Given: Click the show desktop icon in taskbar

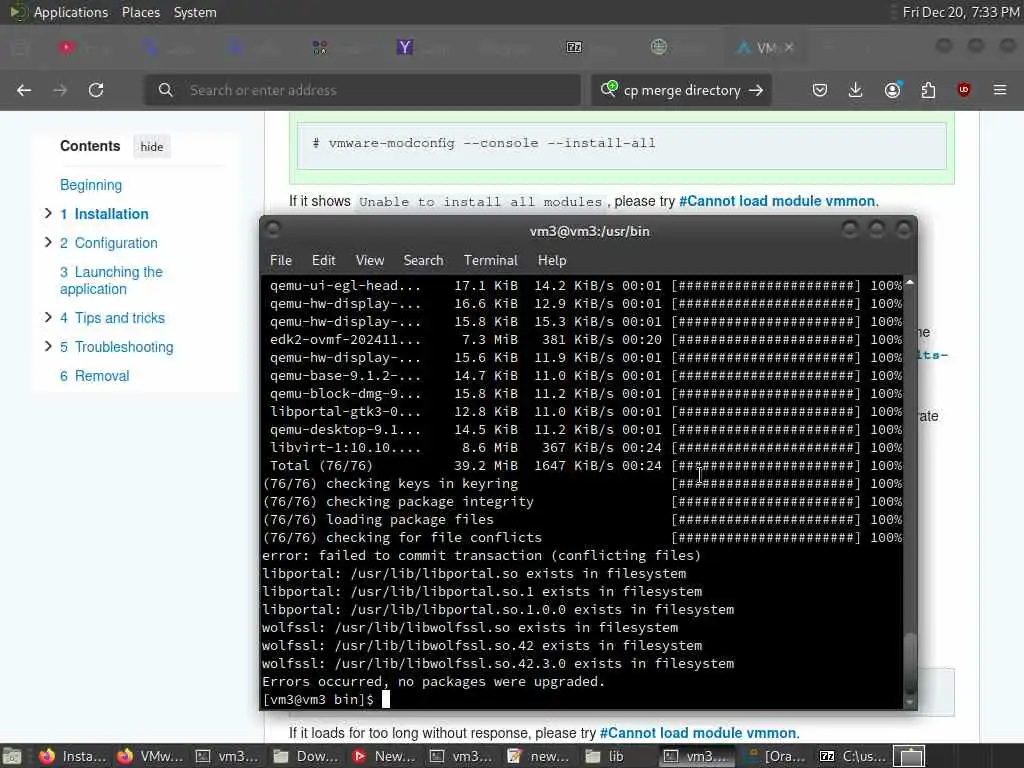Looking at the screenshot, I should [12, 756].
